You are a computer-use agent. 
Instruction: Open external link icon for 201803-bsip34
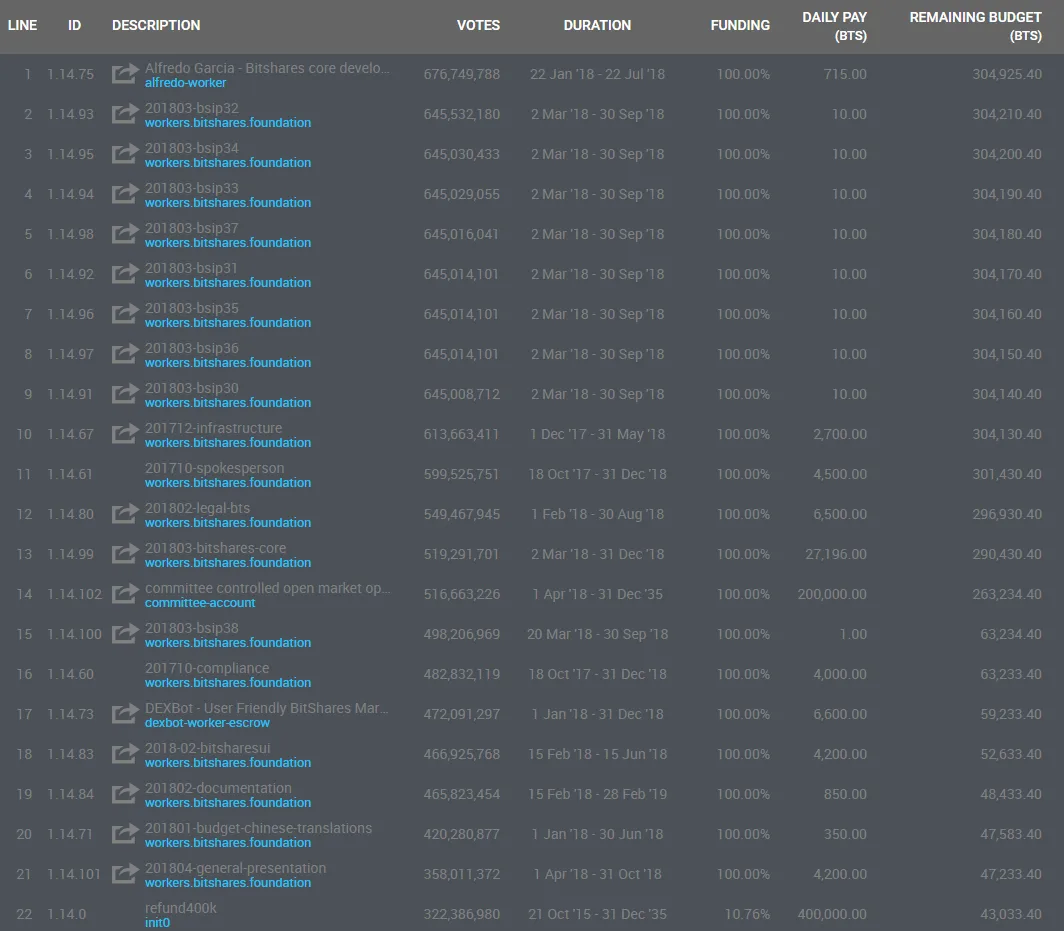pos(125,153)
